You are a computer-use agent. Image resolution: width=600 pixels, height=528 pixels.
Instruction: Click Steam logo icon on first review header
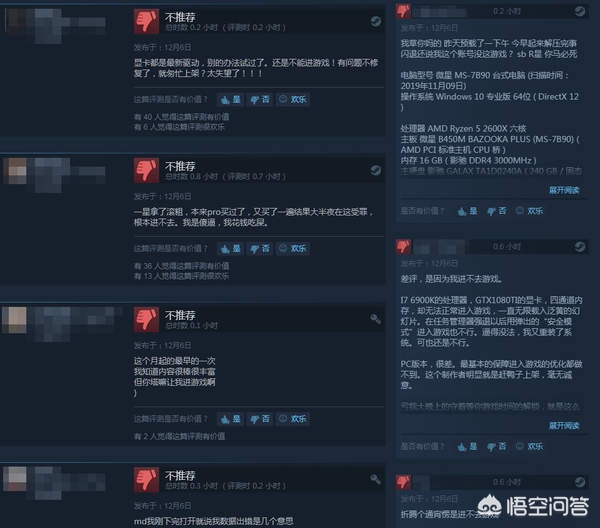pos(375,21)
